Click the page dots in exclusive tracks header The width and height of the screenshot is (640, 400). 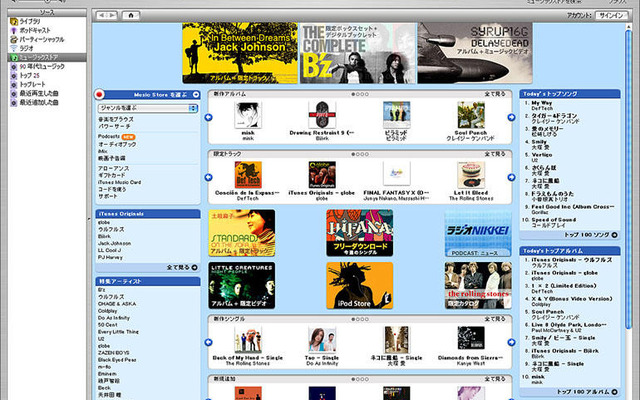[360, 154]
